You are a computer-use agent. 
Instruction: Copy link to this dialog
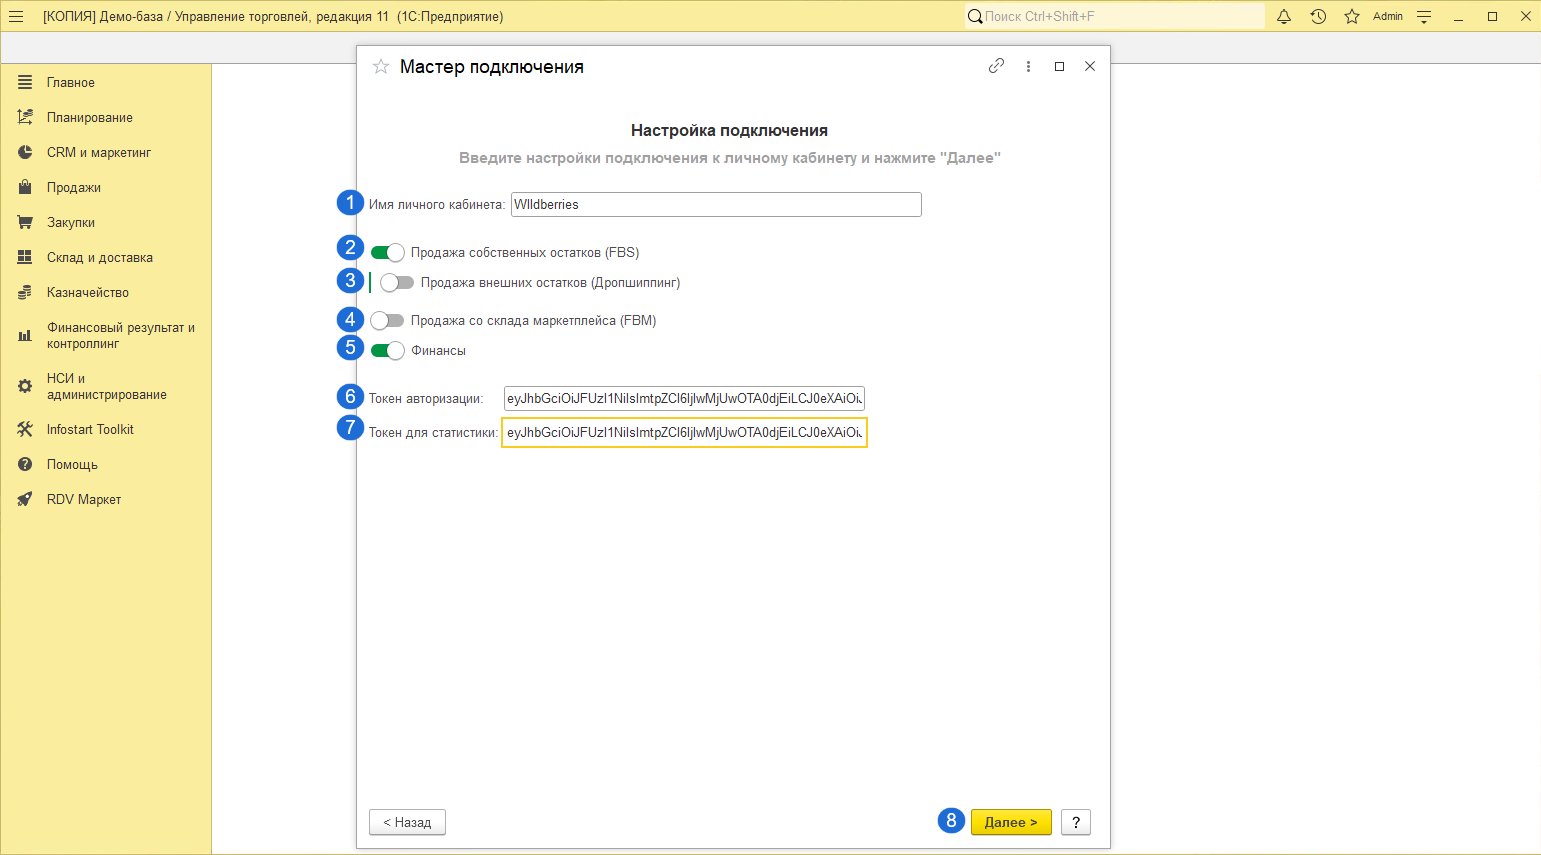pos(996,66)
